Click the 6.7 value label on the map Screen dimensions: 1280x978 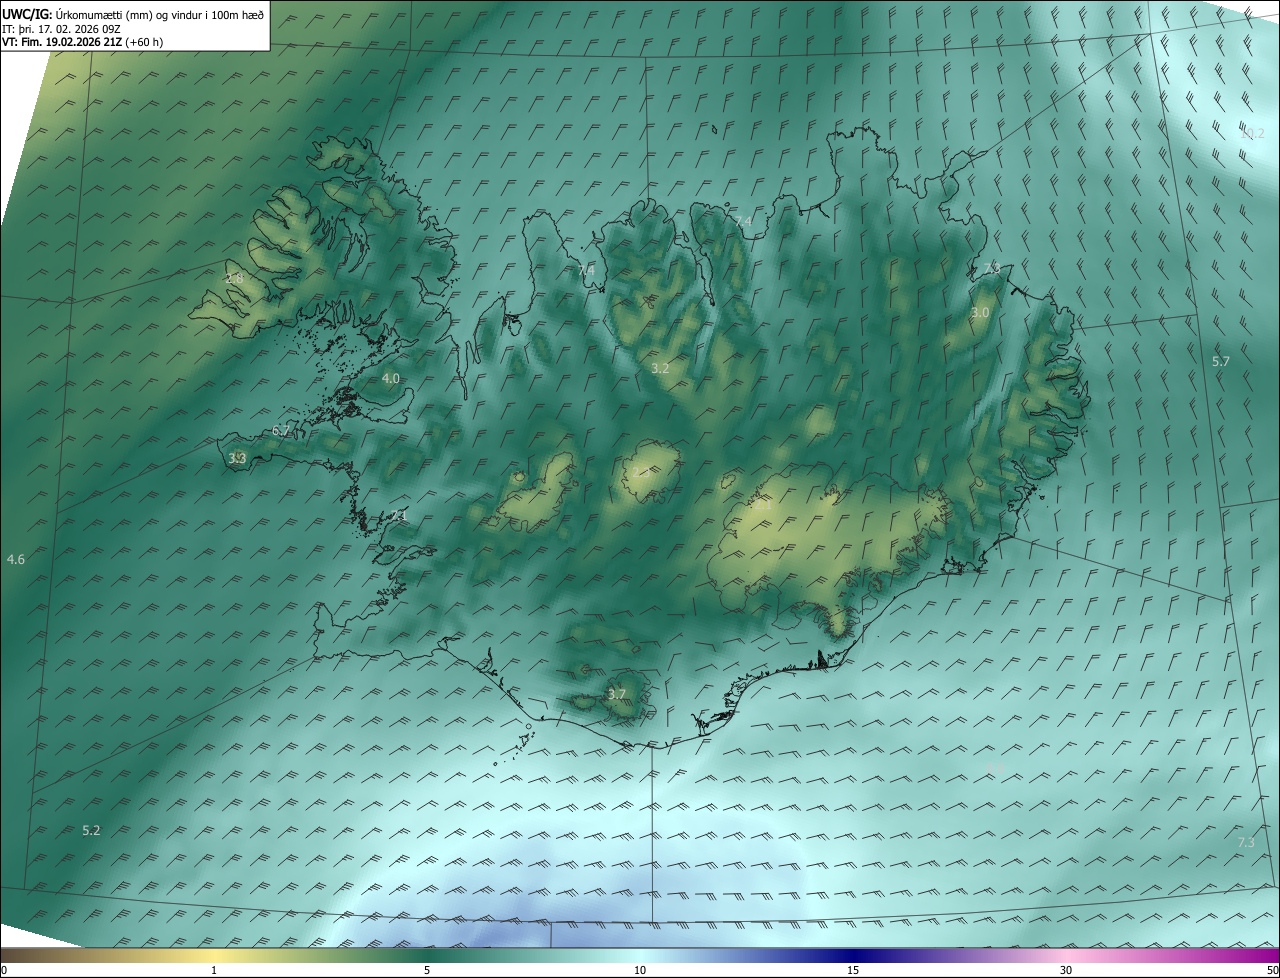(281, 431)
